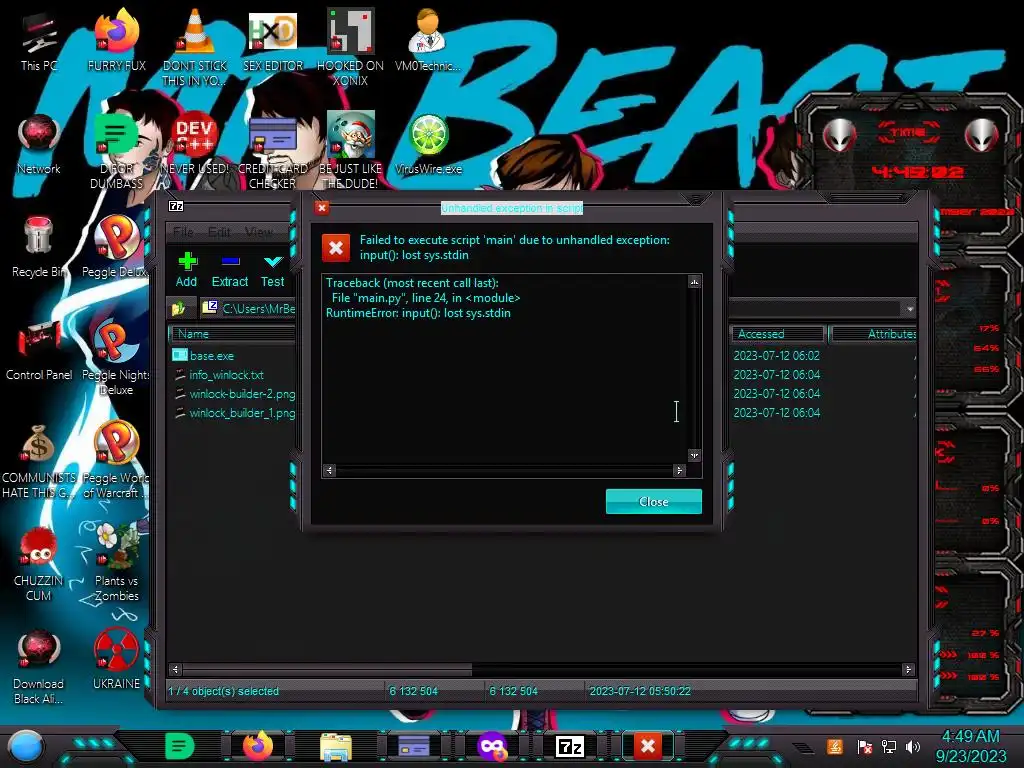Viewport: 1024px width, 768px height.
Task: Open the taskbar clock 4:49 AM
Action: [x=970, y=746]
